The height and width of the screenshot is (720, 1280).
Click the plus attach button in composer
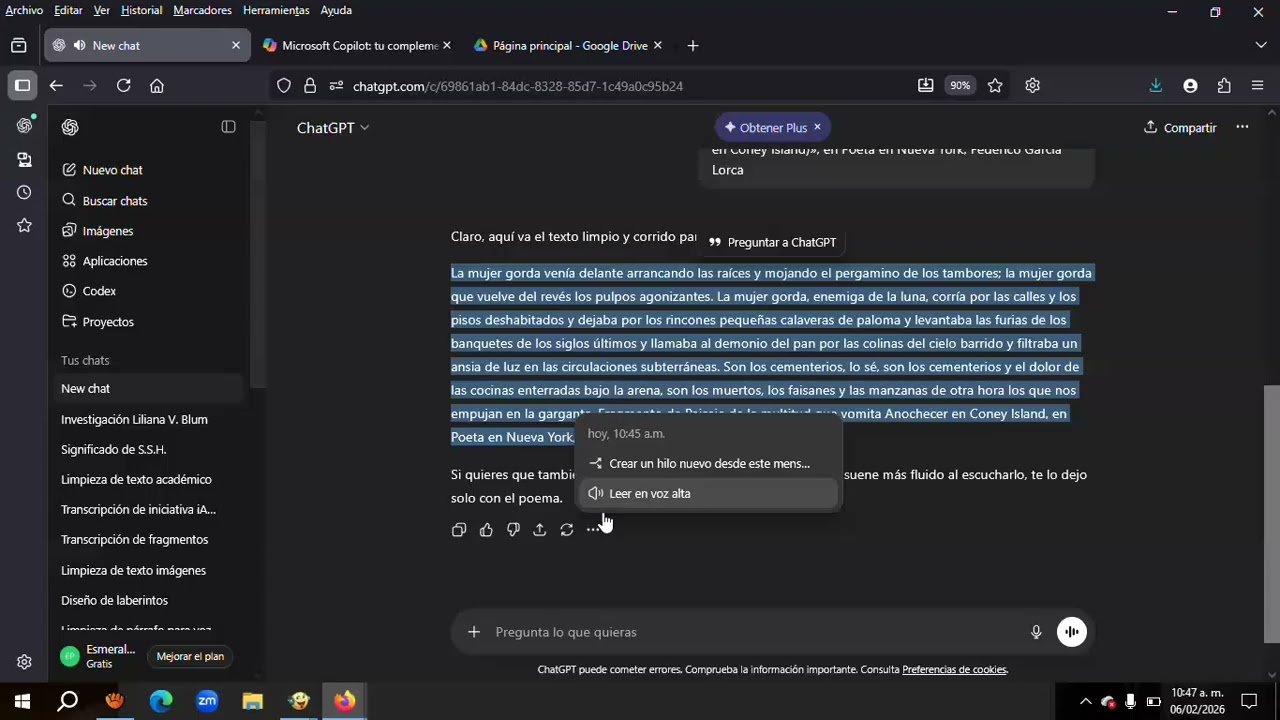click(473, 632)
